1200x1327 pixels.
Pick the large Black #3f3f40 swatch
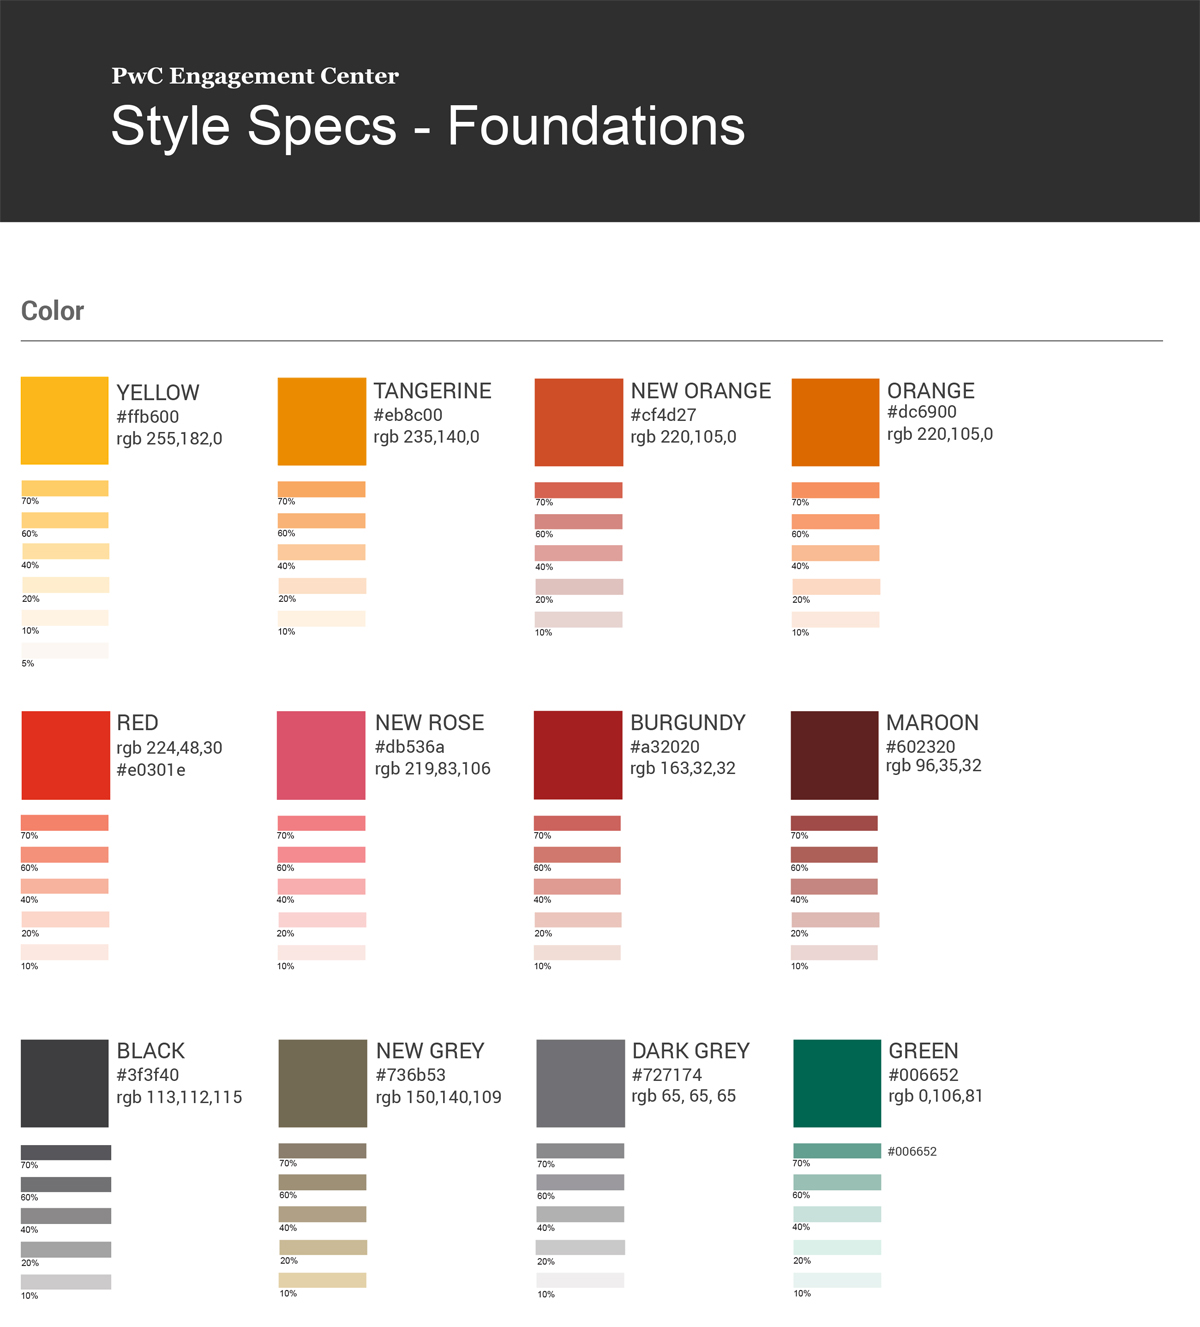click(x=65, y=1083)
